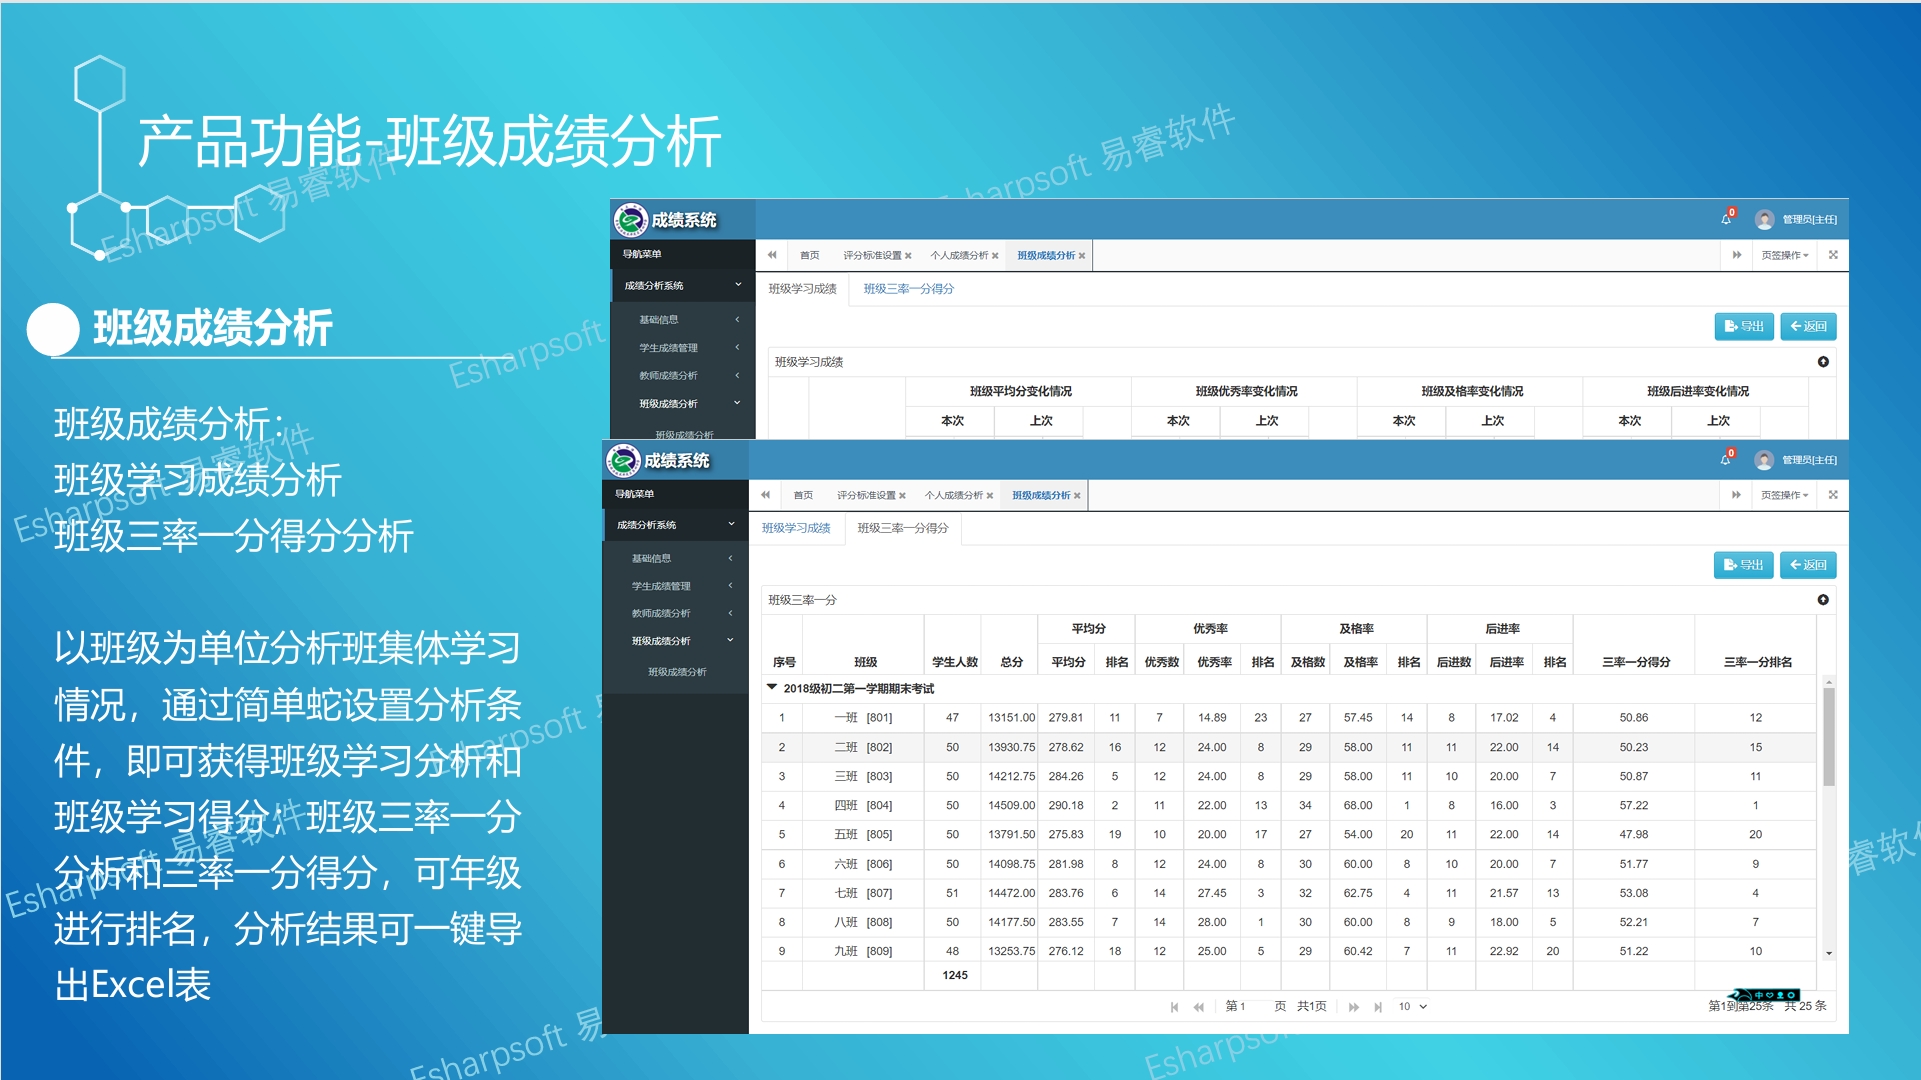
Task: Switch to the 班级三率一分得分 tab
Action: (x=902, y=528)
